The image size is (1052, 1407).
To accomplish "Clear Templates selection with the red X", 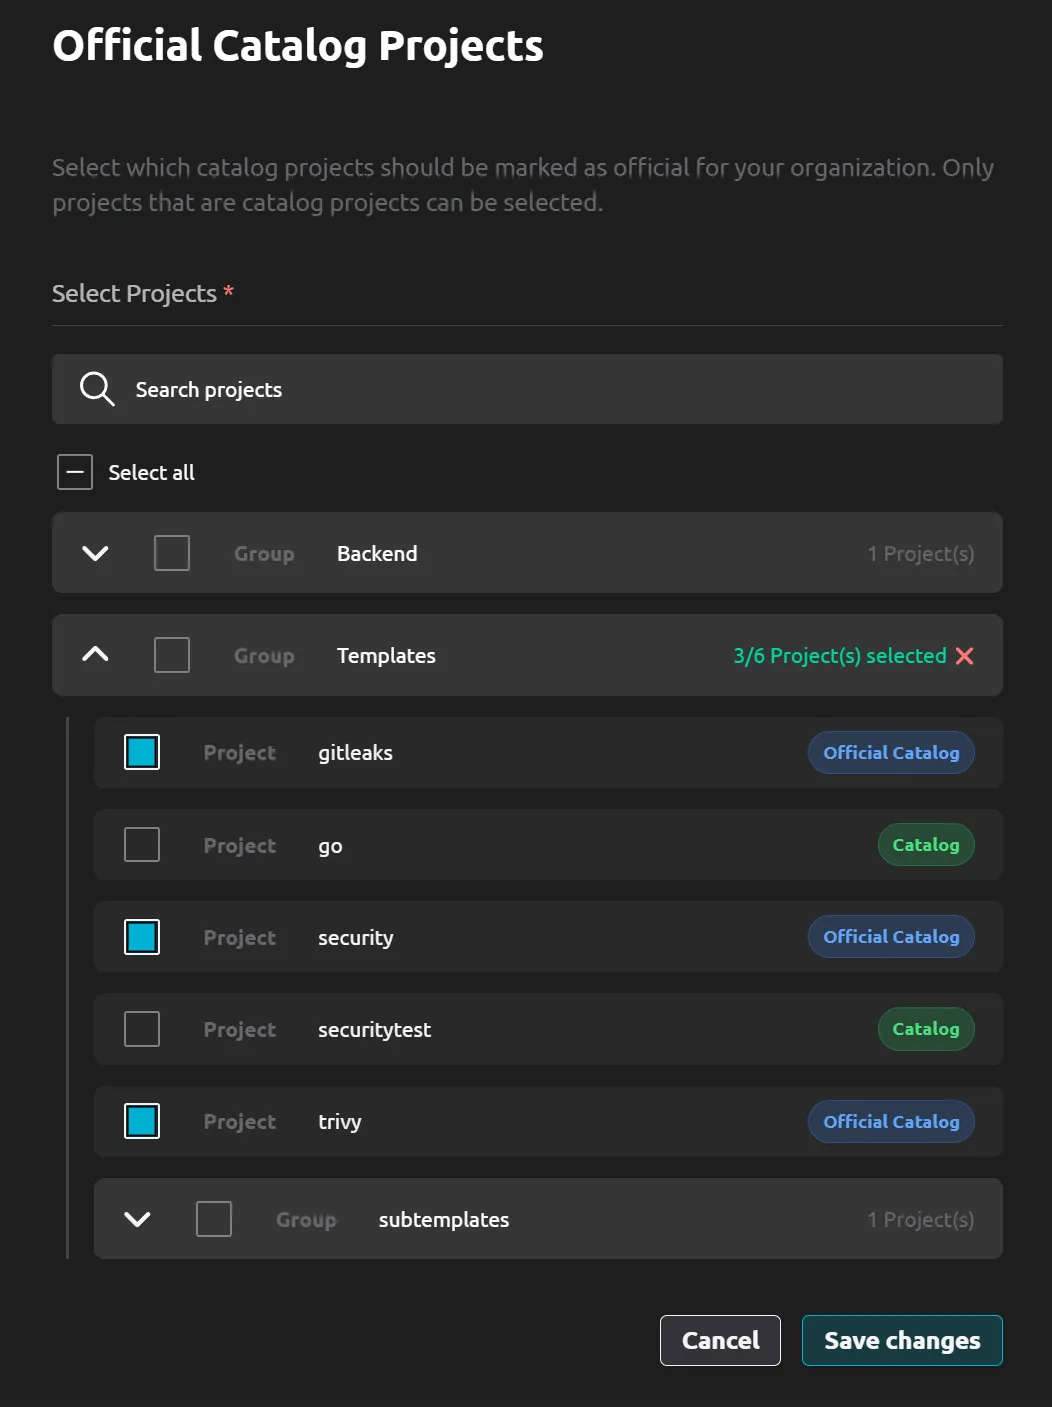I will click(x=964, y=656).
